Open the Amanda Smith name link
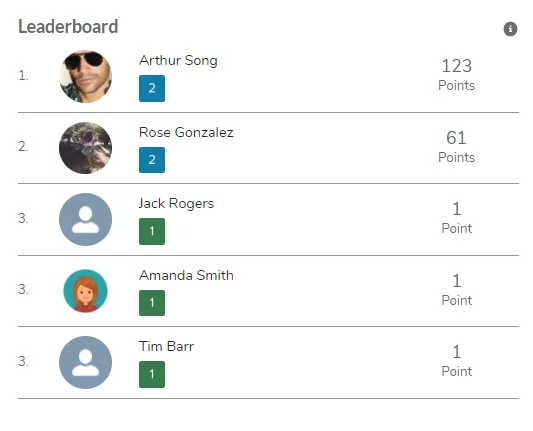 point(186,275)
